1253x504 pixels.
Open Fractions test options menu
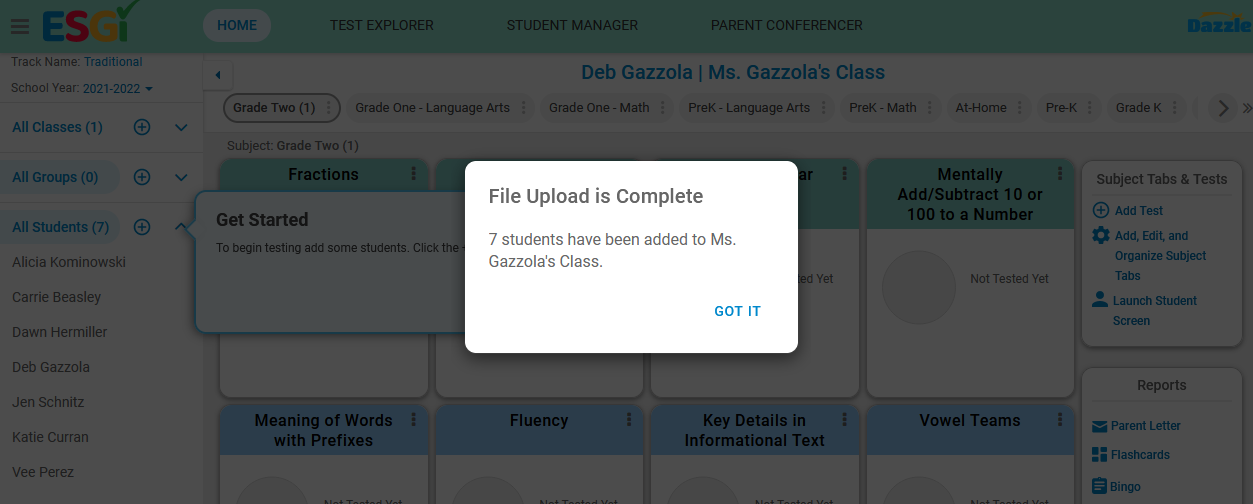[414, 174]
